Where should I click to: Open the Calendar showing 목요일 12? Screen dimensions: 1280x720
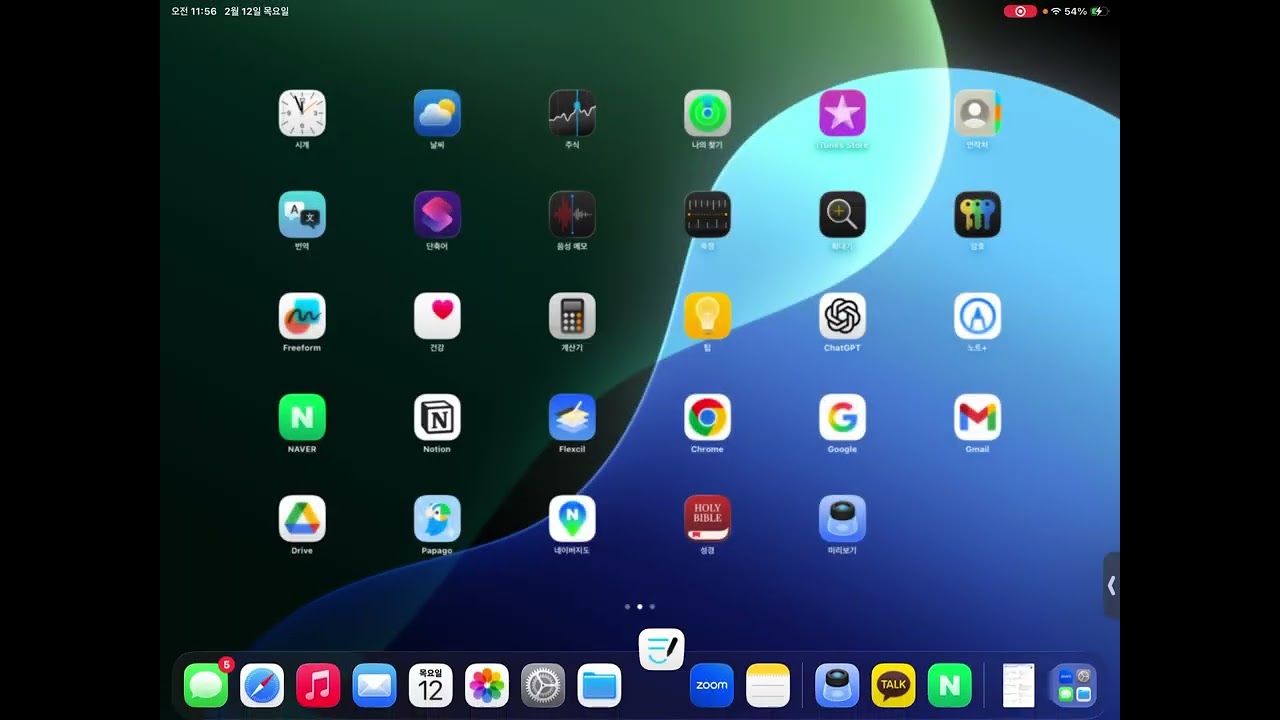click(x=431, y=685)
